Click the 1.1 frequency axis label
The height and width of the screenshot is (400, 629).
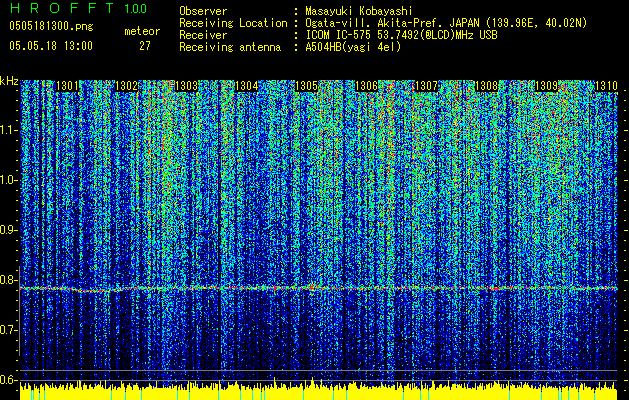pyautogui.click(x=9, y=130)
